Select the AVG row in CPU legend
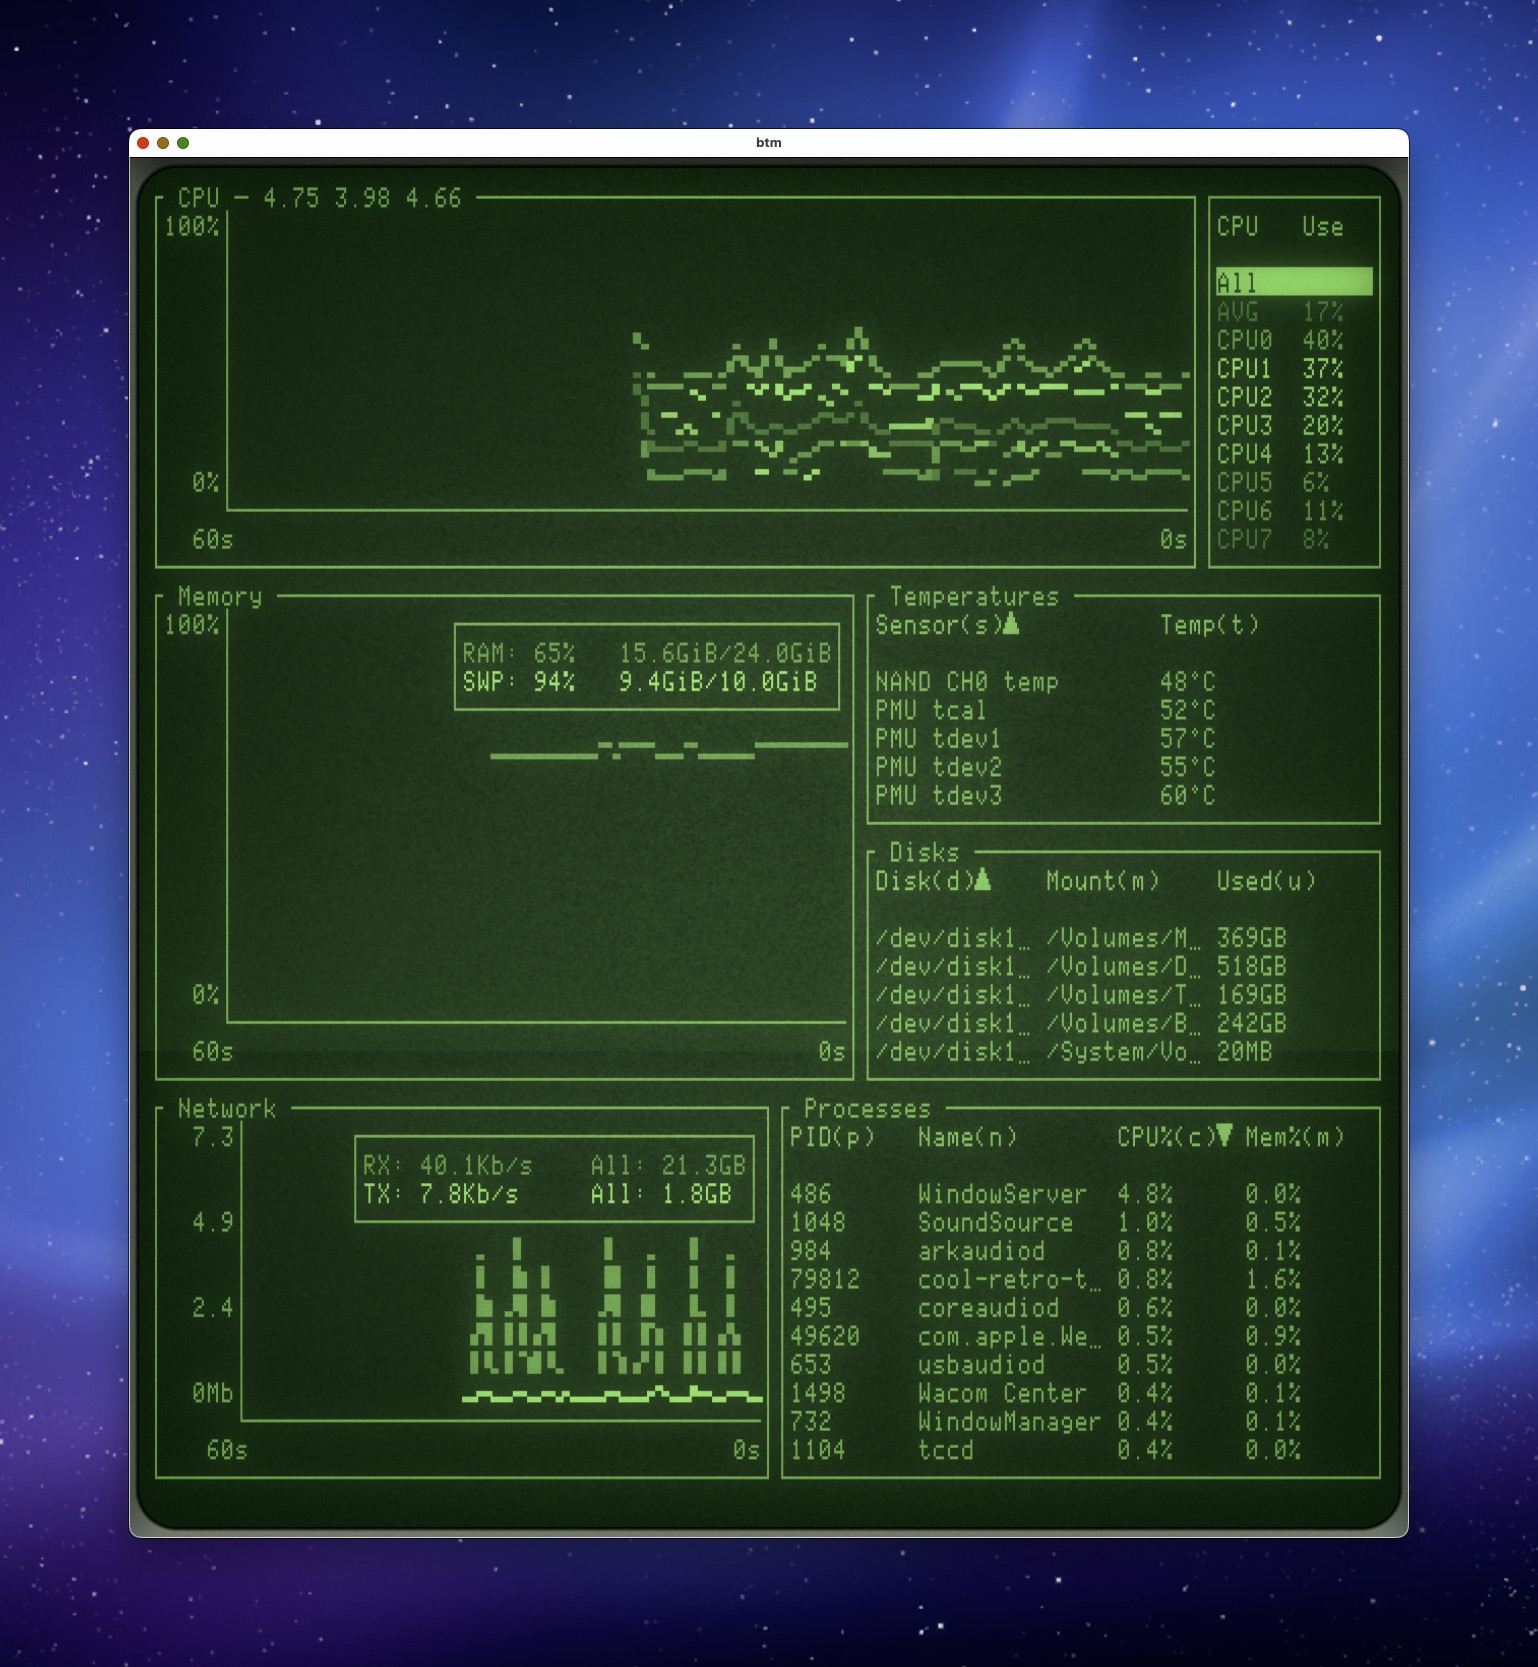Screen dimensions: 1538x1667 pyautogui.click(x=1279, y=312)
